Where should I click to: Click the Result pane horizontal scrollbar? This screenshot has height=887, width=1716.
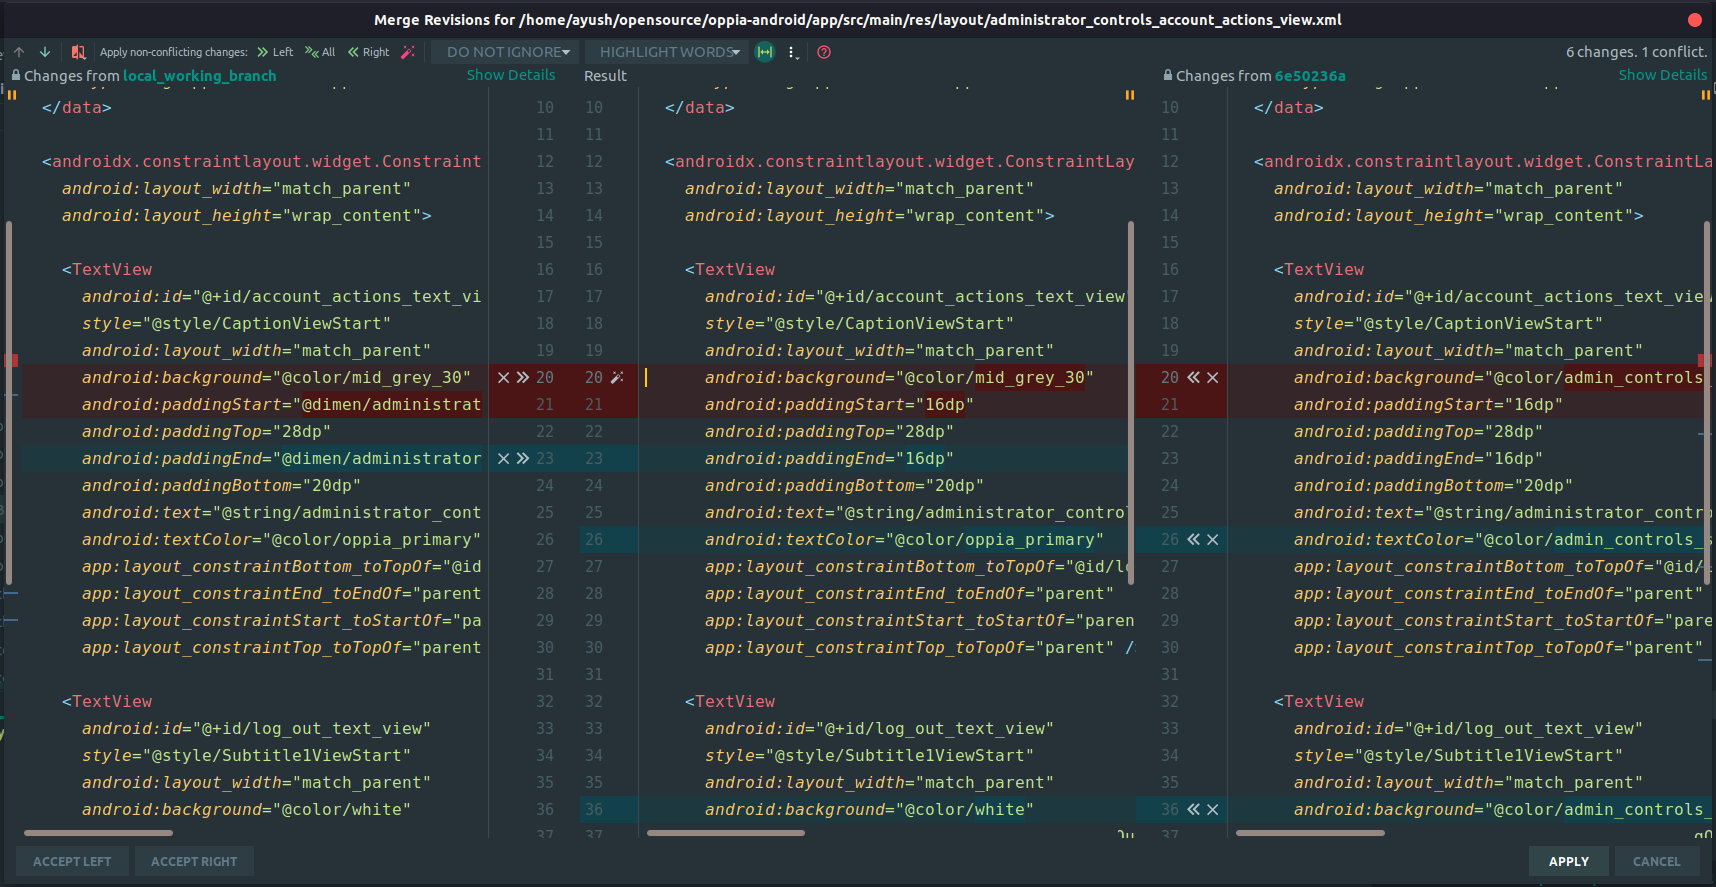(726, 832)
